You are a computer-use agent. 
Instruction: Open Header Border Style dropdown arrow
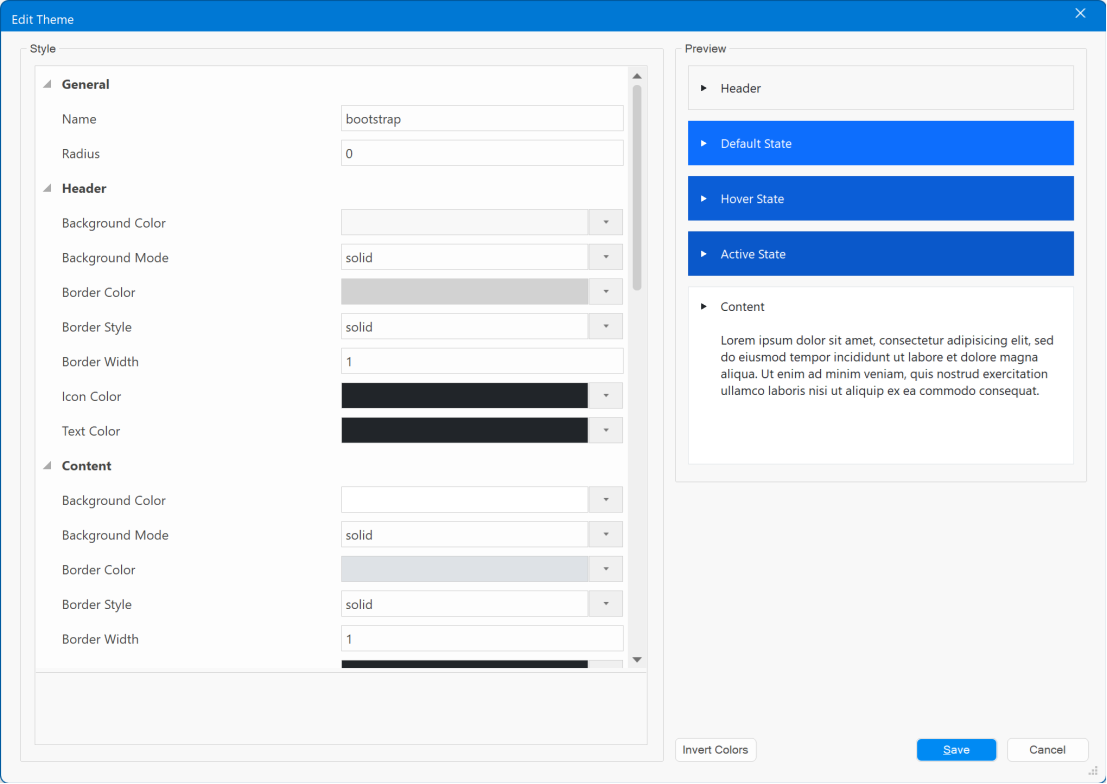(x=606, y=326)
